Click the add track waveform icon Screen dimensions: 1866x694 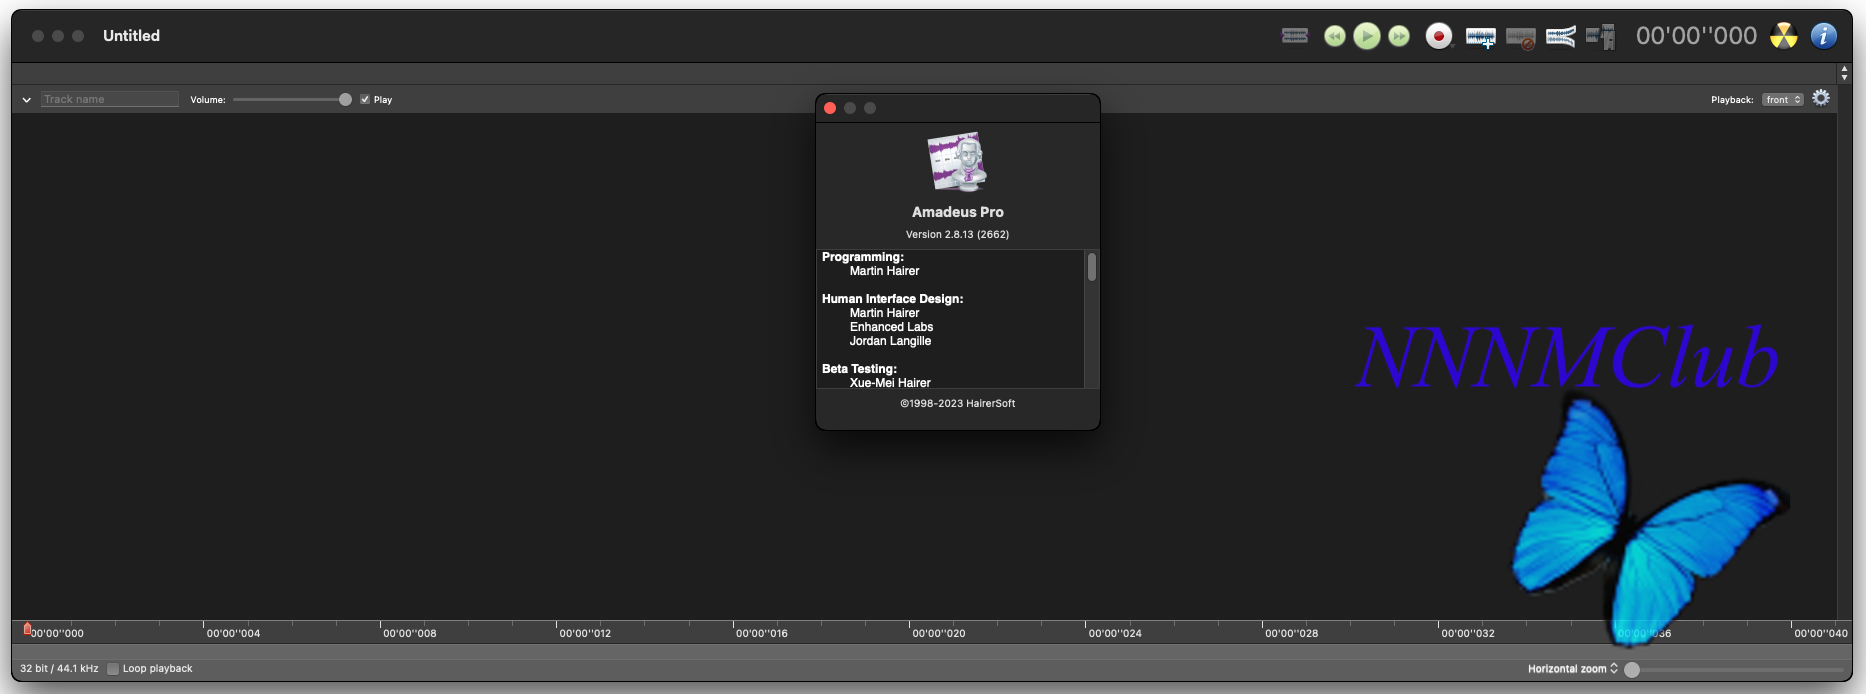1480,37
